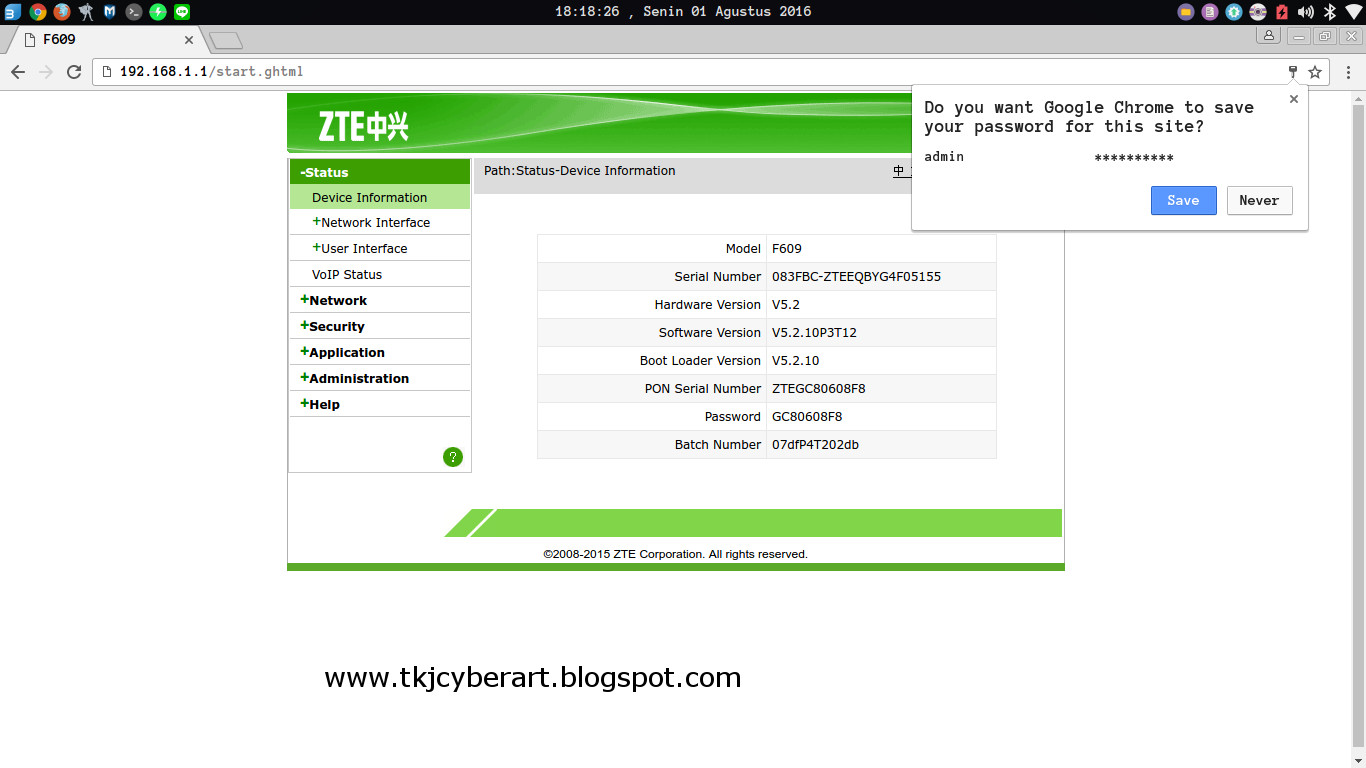The width and height of the screenshot is (1366, 768).
Task: Select software version V5.2.10P3T12
Action: (814, 333)
